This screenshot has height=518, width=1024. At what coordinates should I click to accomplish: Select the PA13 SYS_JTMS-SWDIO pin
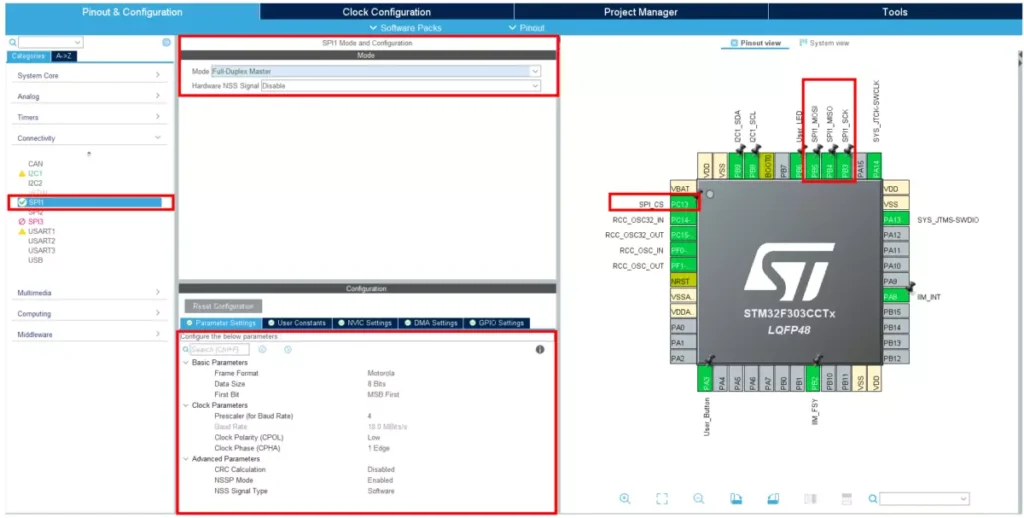(x=895, y=219)
